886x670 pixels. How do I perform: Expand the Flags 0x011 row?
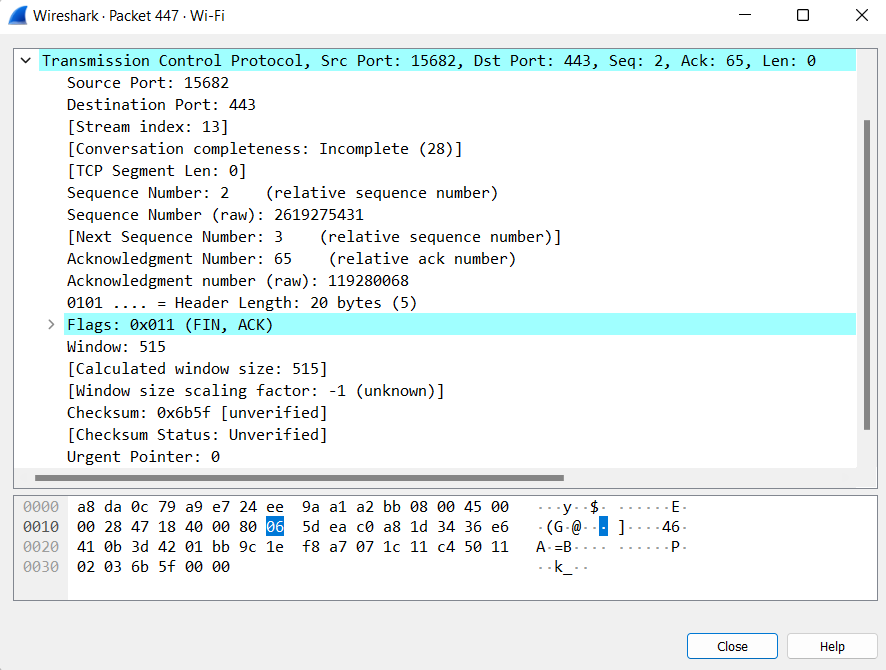tap(51, 325)
